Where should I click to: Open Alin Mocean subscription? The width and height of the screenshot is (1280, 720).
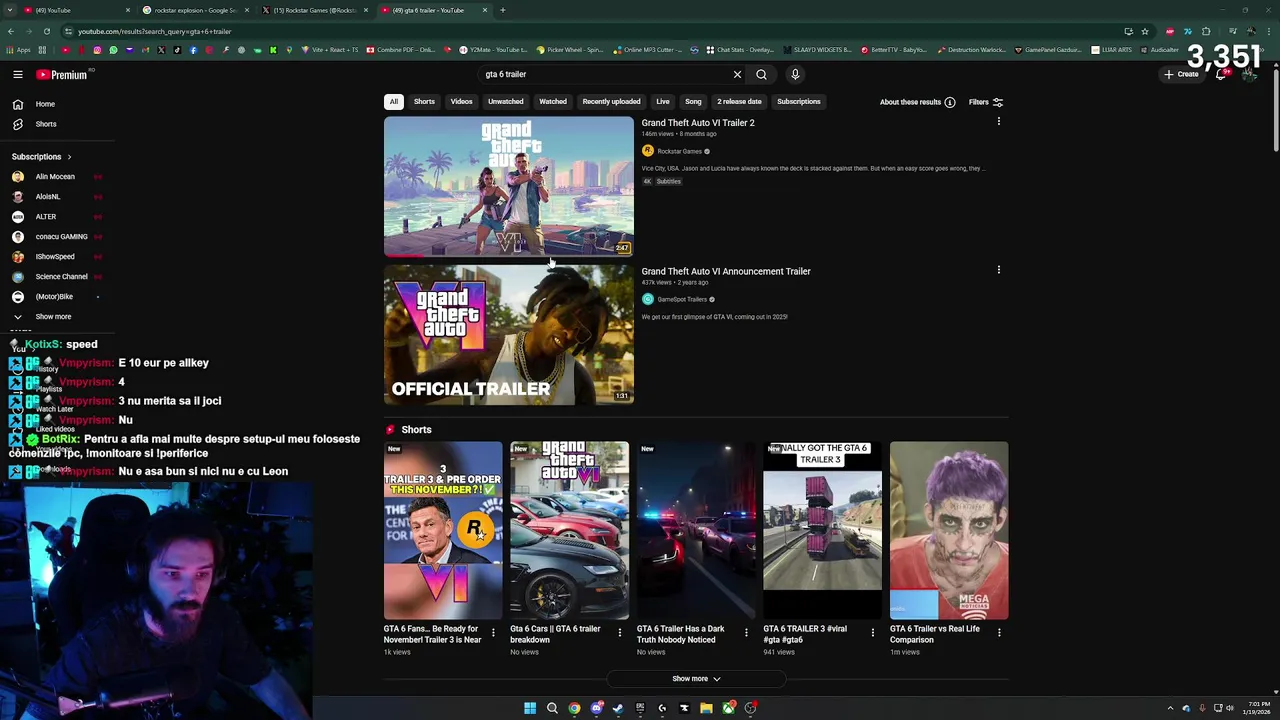tap(55, 177)
